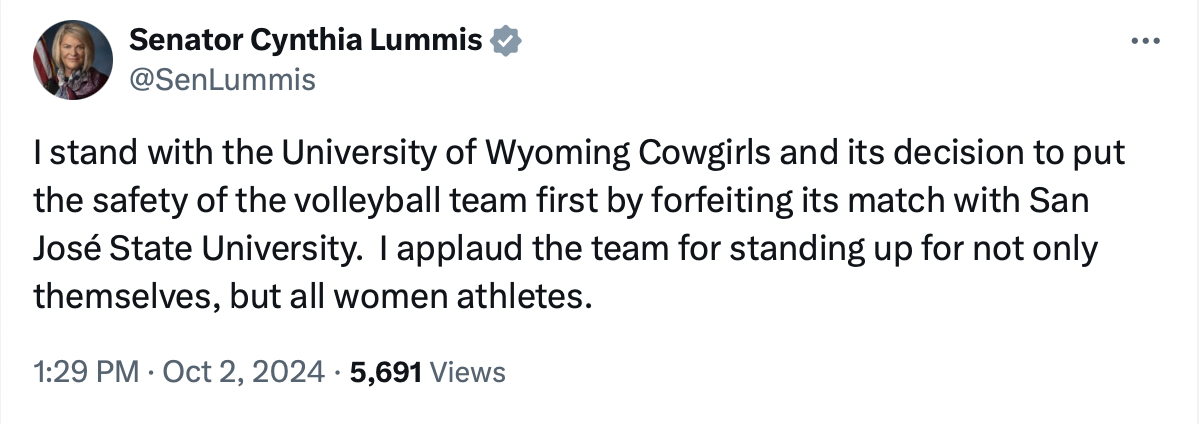Click the 5,691 view count number
The height and width of the screenshot is (424, 1200).
click(390, 373)
